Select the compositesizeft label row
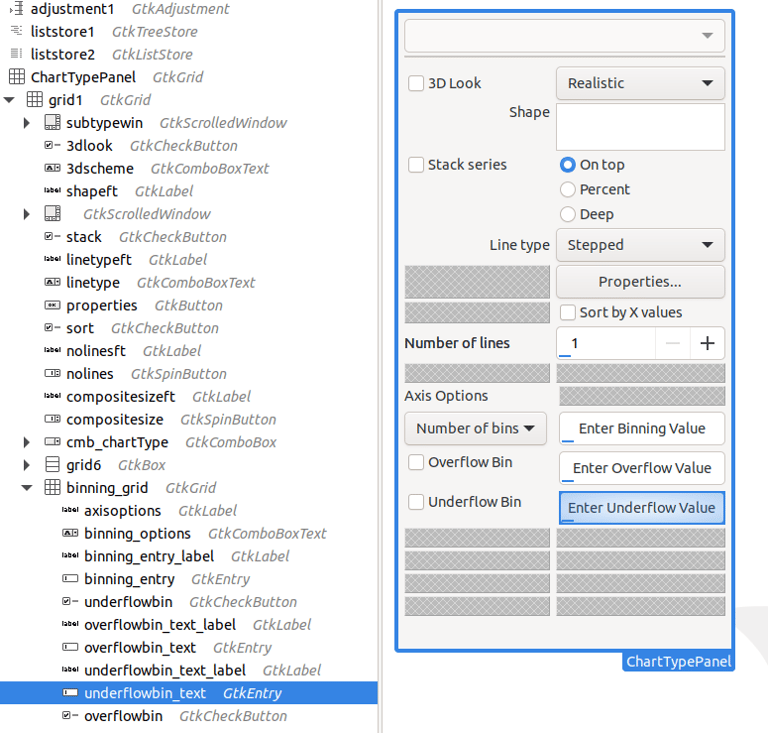 click(189, 397)
